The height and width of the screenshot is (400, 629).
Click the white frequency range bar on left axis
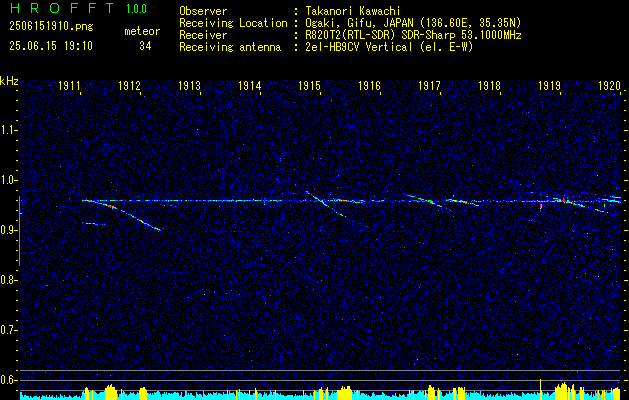click(19, 231)
